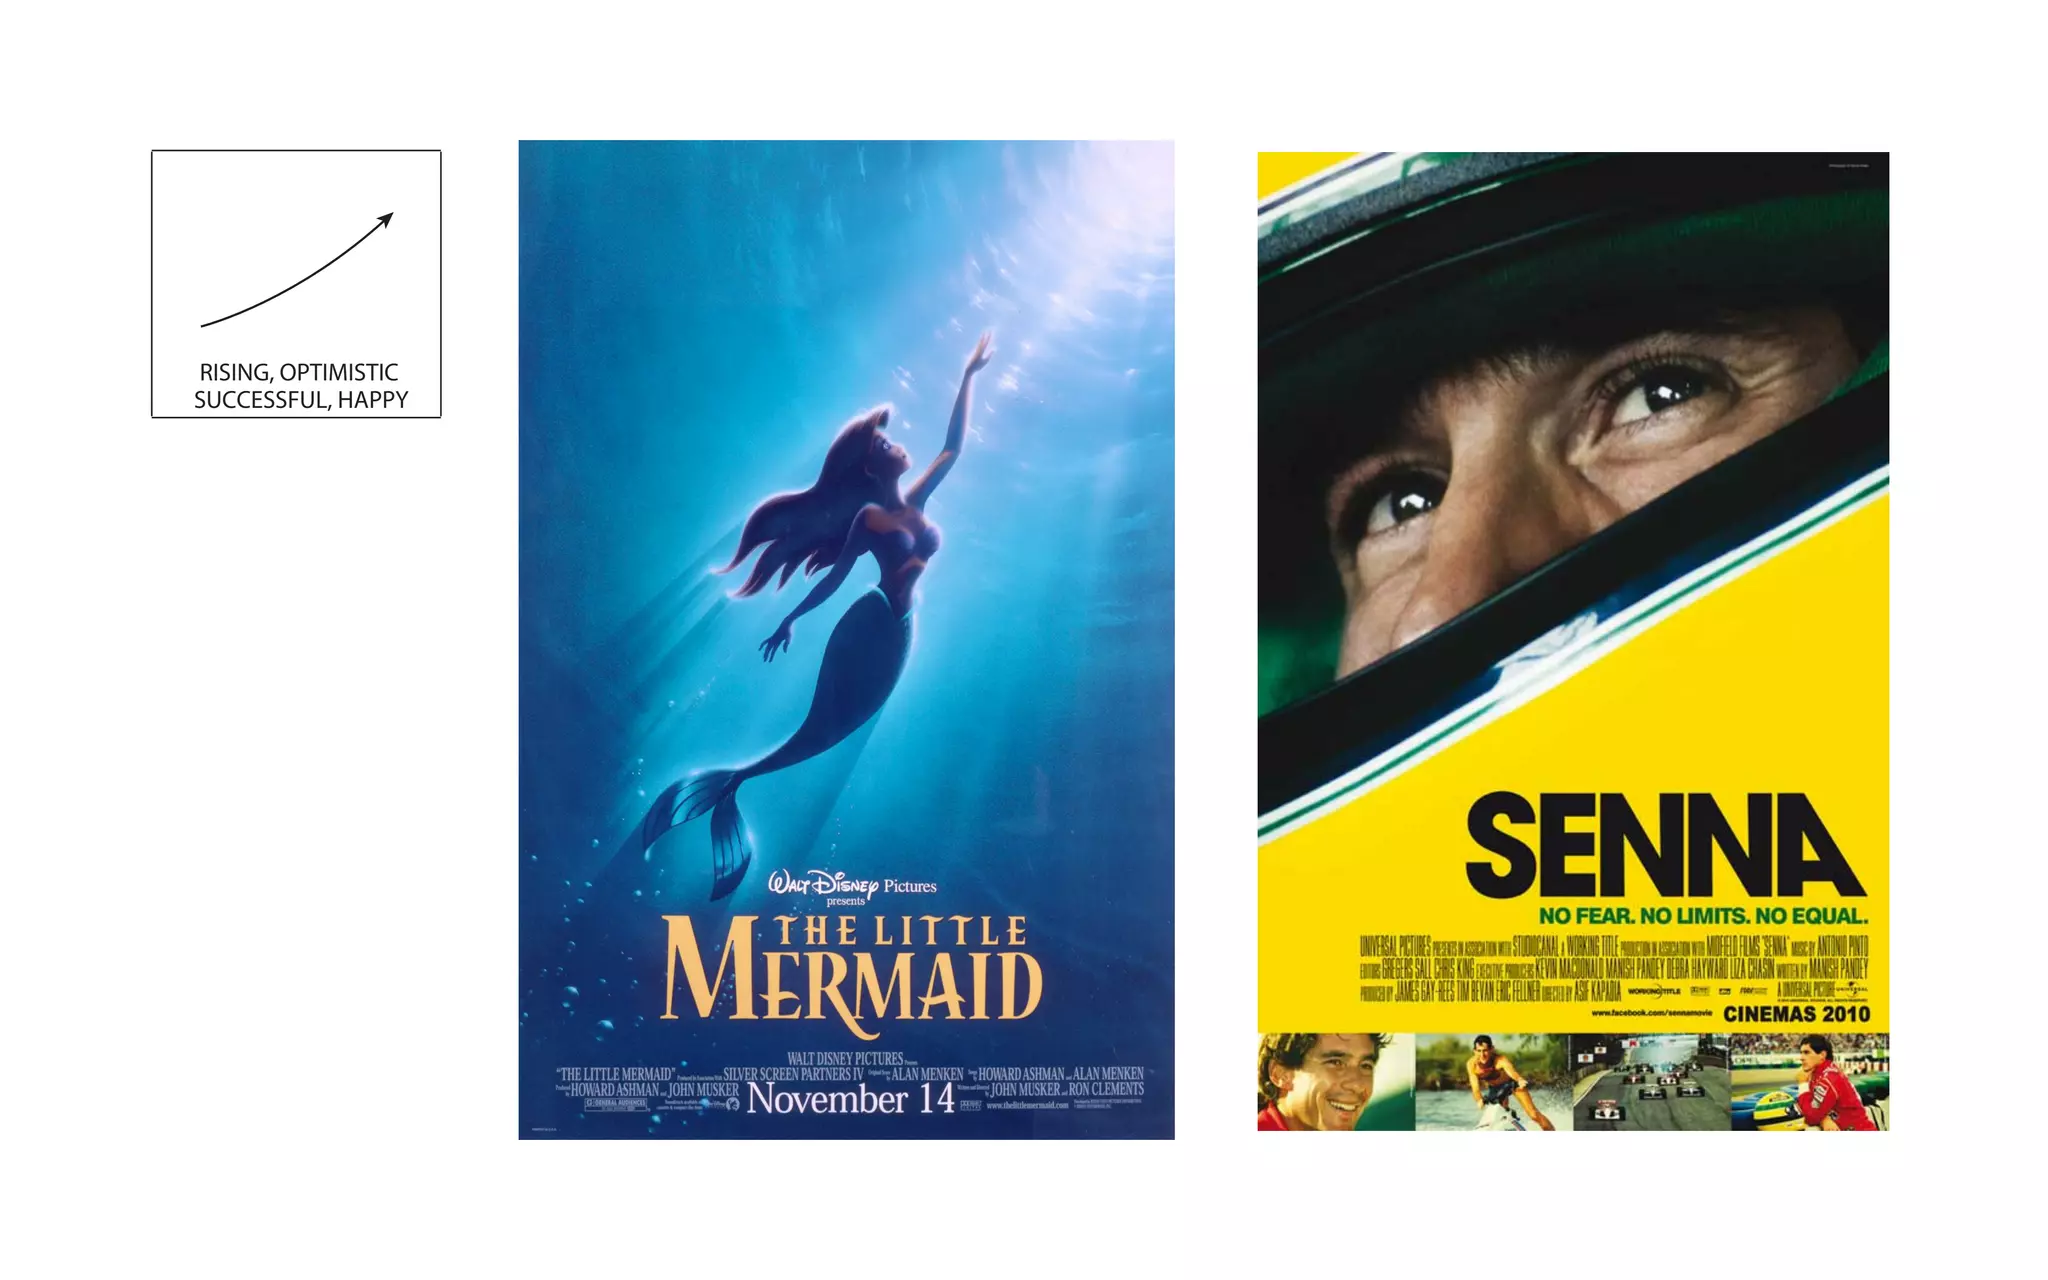Screen dimensions: 2048x1280
Task: Select the 'RISING, OPTIMISTIC SUCCESSFUL, HAPPY' caption
Action: click(301, 386)
